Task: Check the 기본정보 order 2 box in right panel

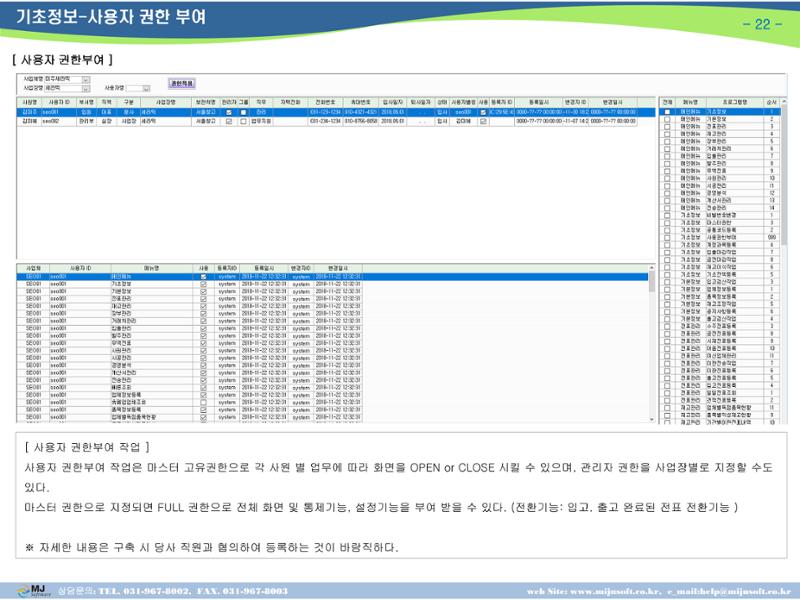Action: [x=667, y=119]
